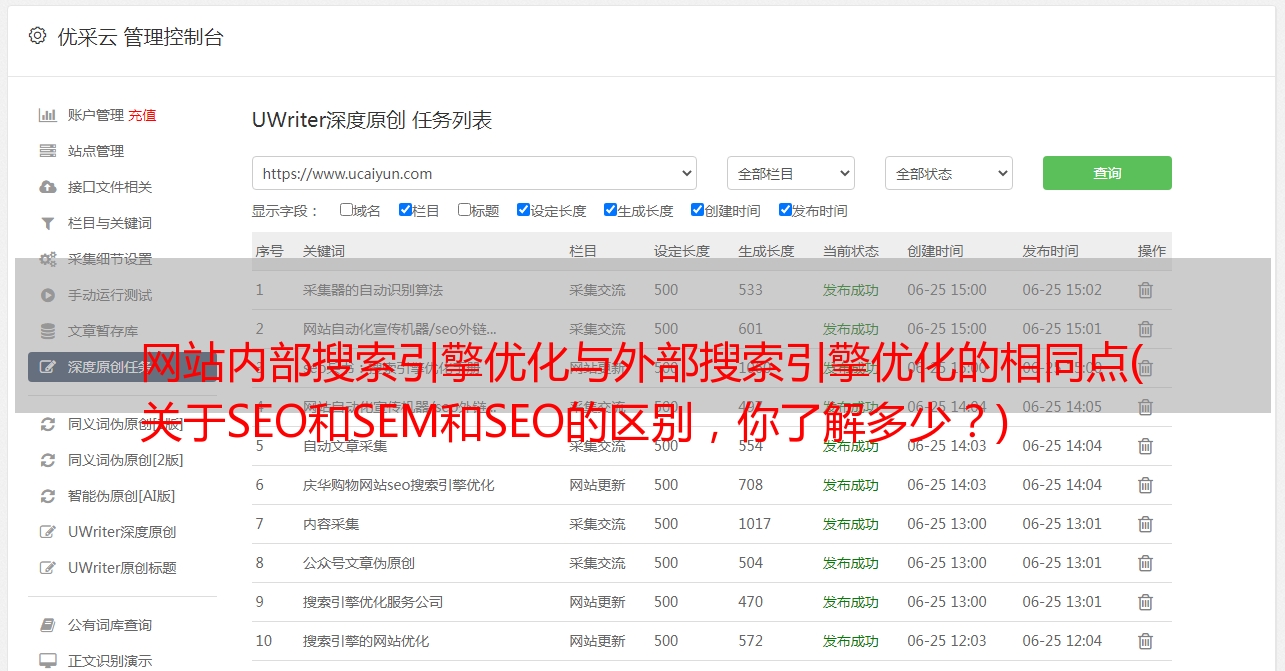1285x671 pixels.
Task: Delete task 公众号文章伪原创 with trash icon
Action: [x=1146, y=563]
